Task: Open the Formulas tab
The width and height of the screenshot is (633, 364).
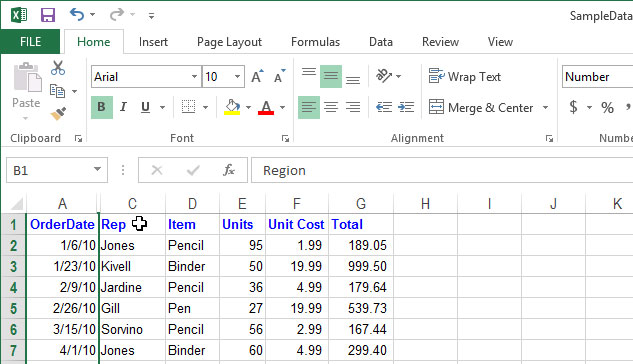Action: (x=315, y=42)
